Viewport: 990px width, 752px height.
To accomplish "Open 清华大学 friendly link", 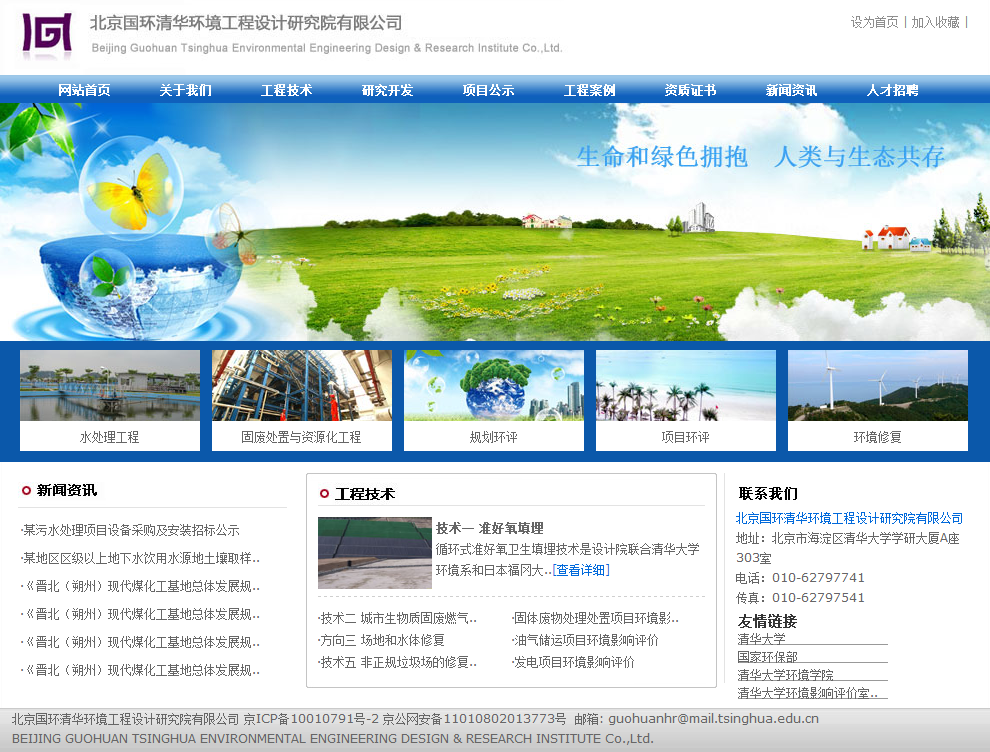I will tap(761, 639).
